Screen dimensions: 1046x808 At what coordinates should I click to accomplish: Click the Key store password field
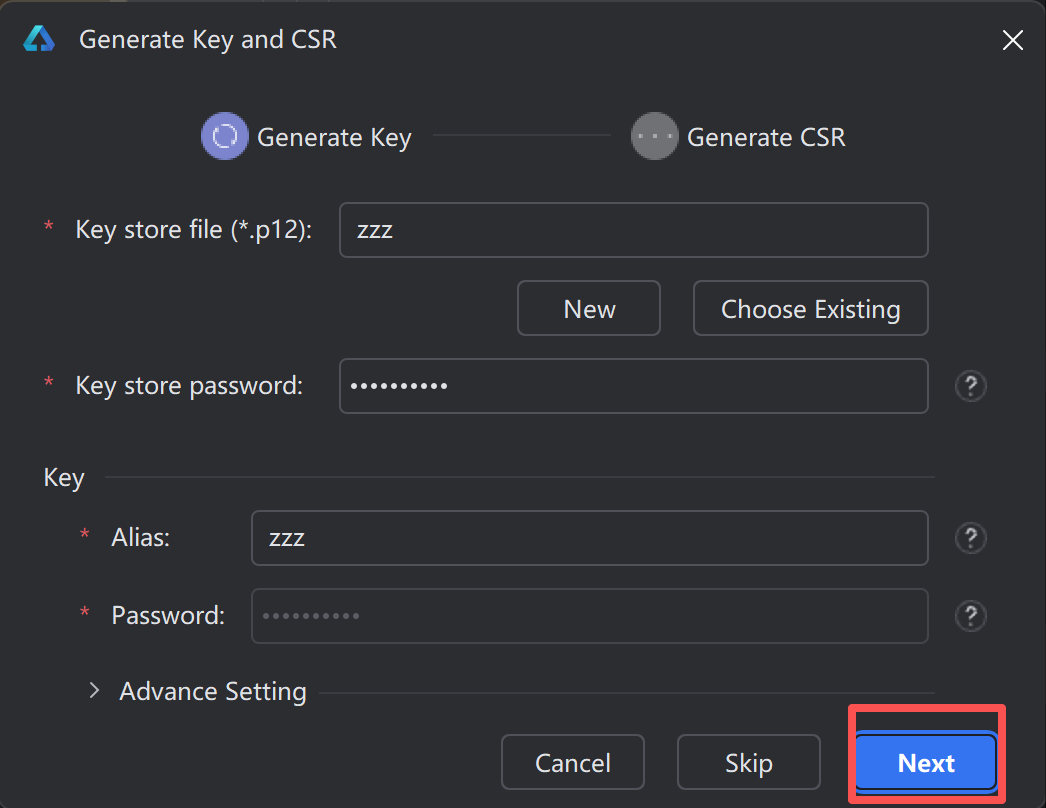(x=633, y=386)
